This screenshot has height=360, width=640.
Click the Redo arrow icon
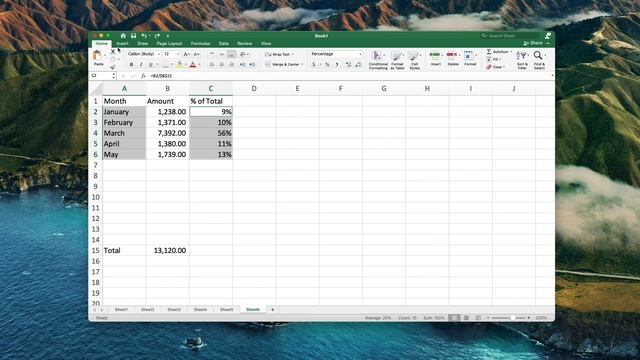coord(157,36)
